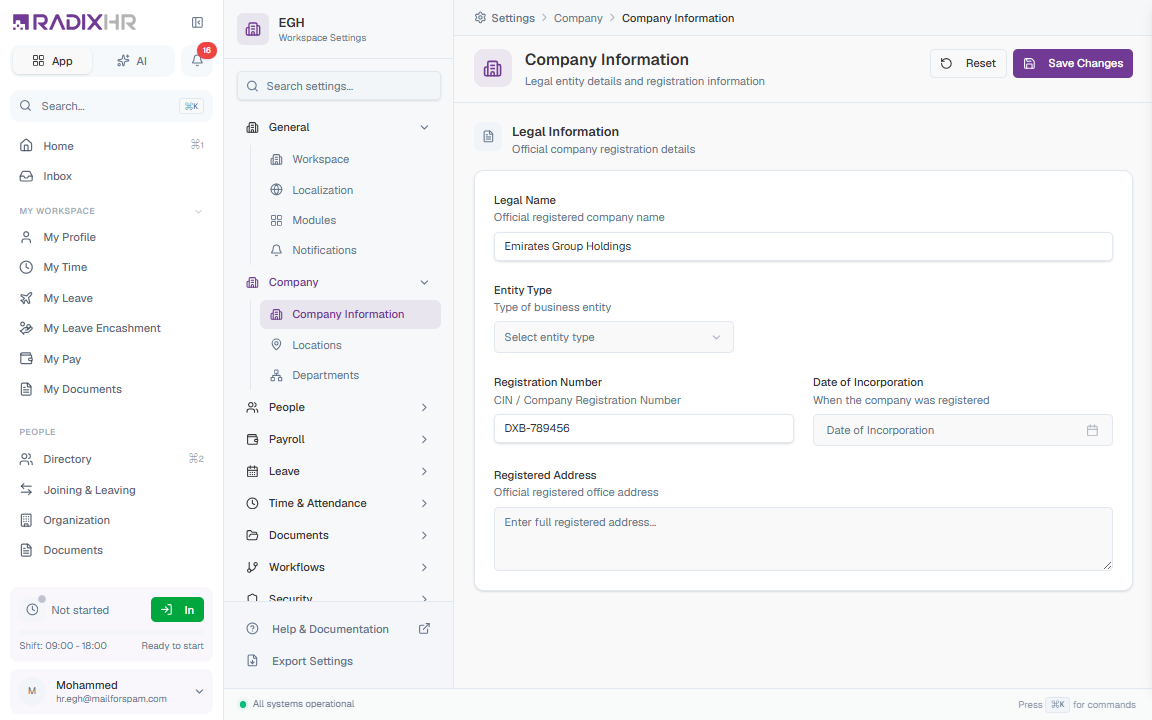Expand the Time & Attendance section

pyautogui.click(x=424, y=503)
